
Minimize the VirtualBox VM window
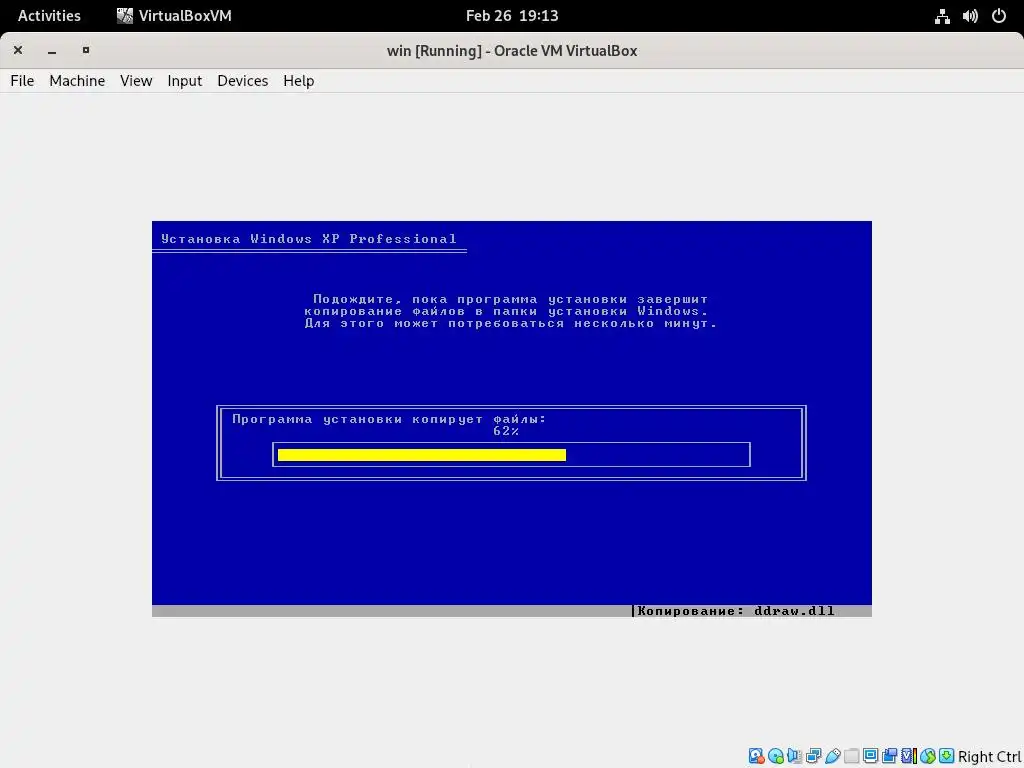(x=52, y=50)
